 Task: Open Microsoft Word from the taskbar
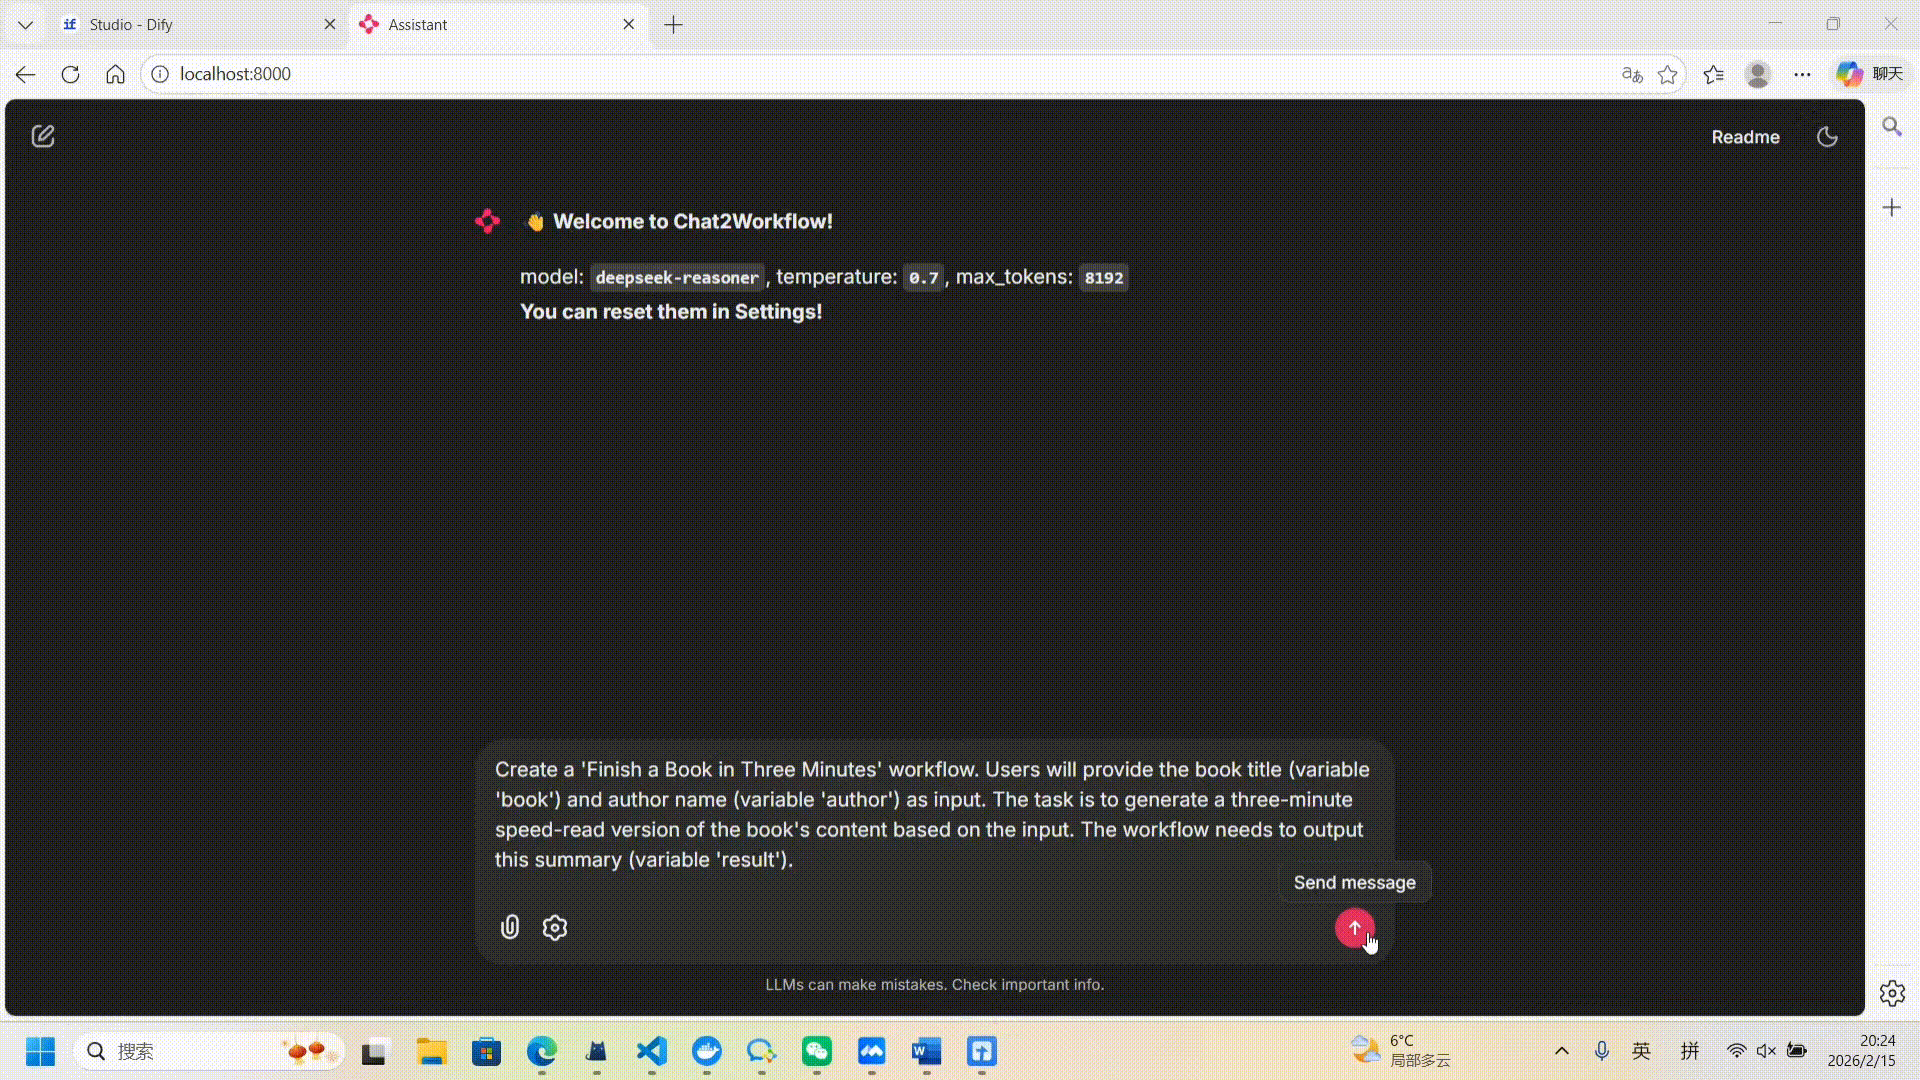click(927, 1051)
